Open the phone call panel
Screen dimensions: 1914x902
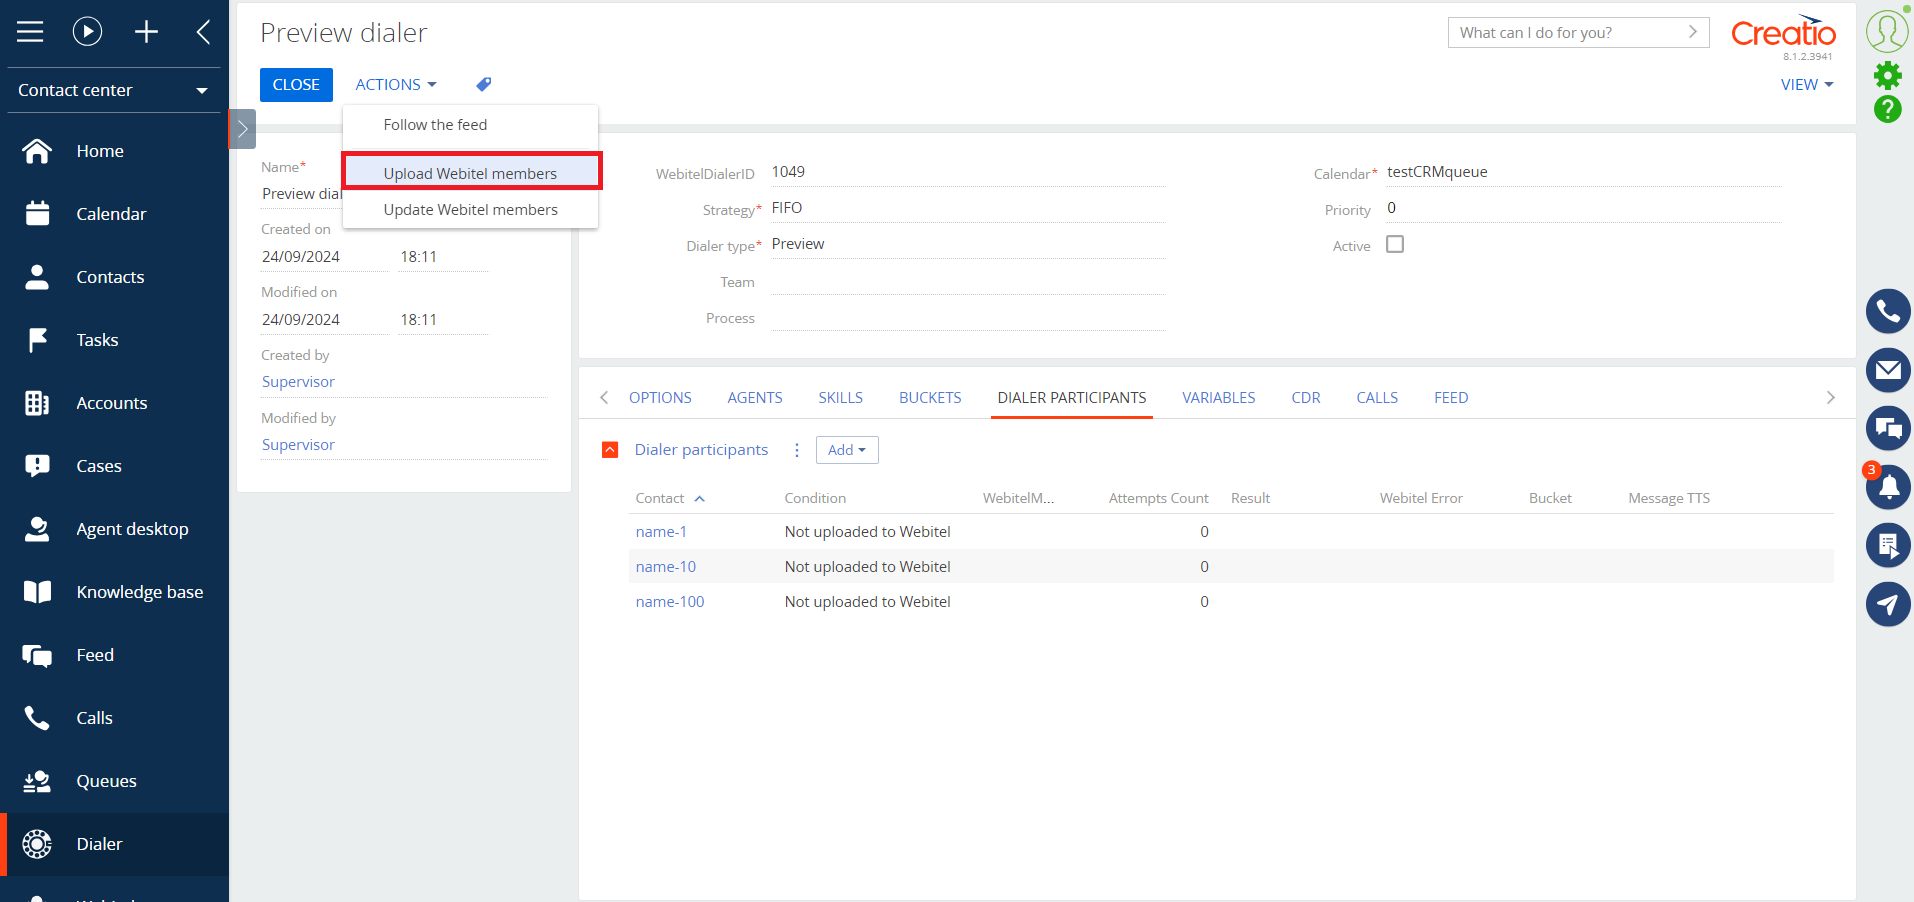1888,312
